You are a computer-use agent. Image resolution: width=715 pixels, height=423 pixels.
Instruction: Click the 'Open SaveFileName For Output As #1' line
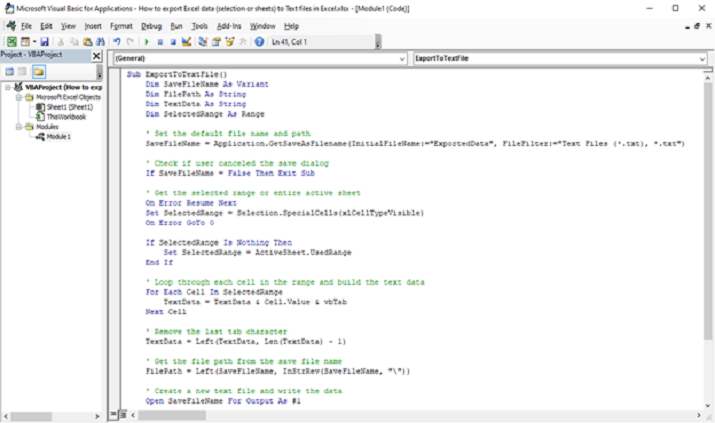[223, 401]
